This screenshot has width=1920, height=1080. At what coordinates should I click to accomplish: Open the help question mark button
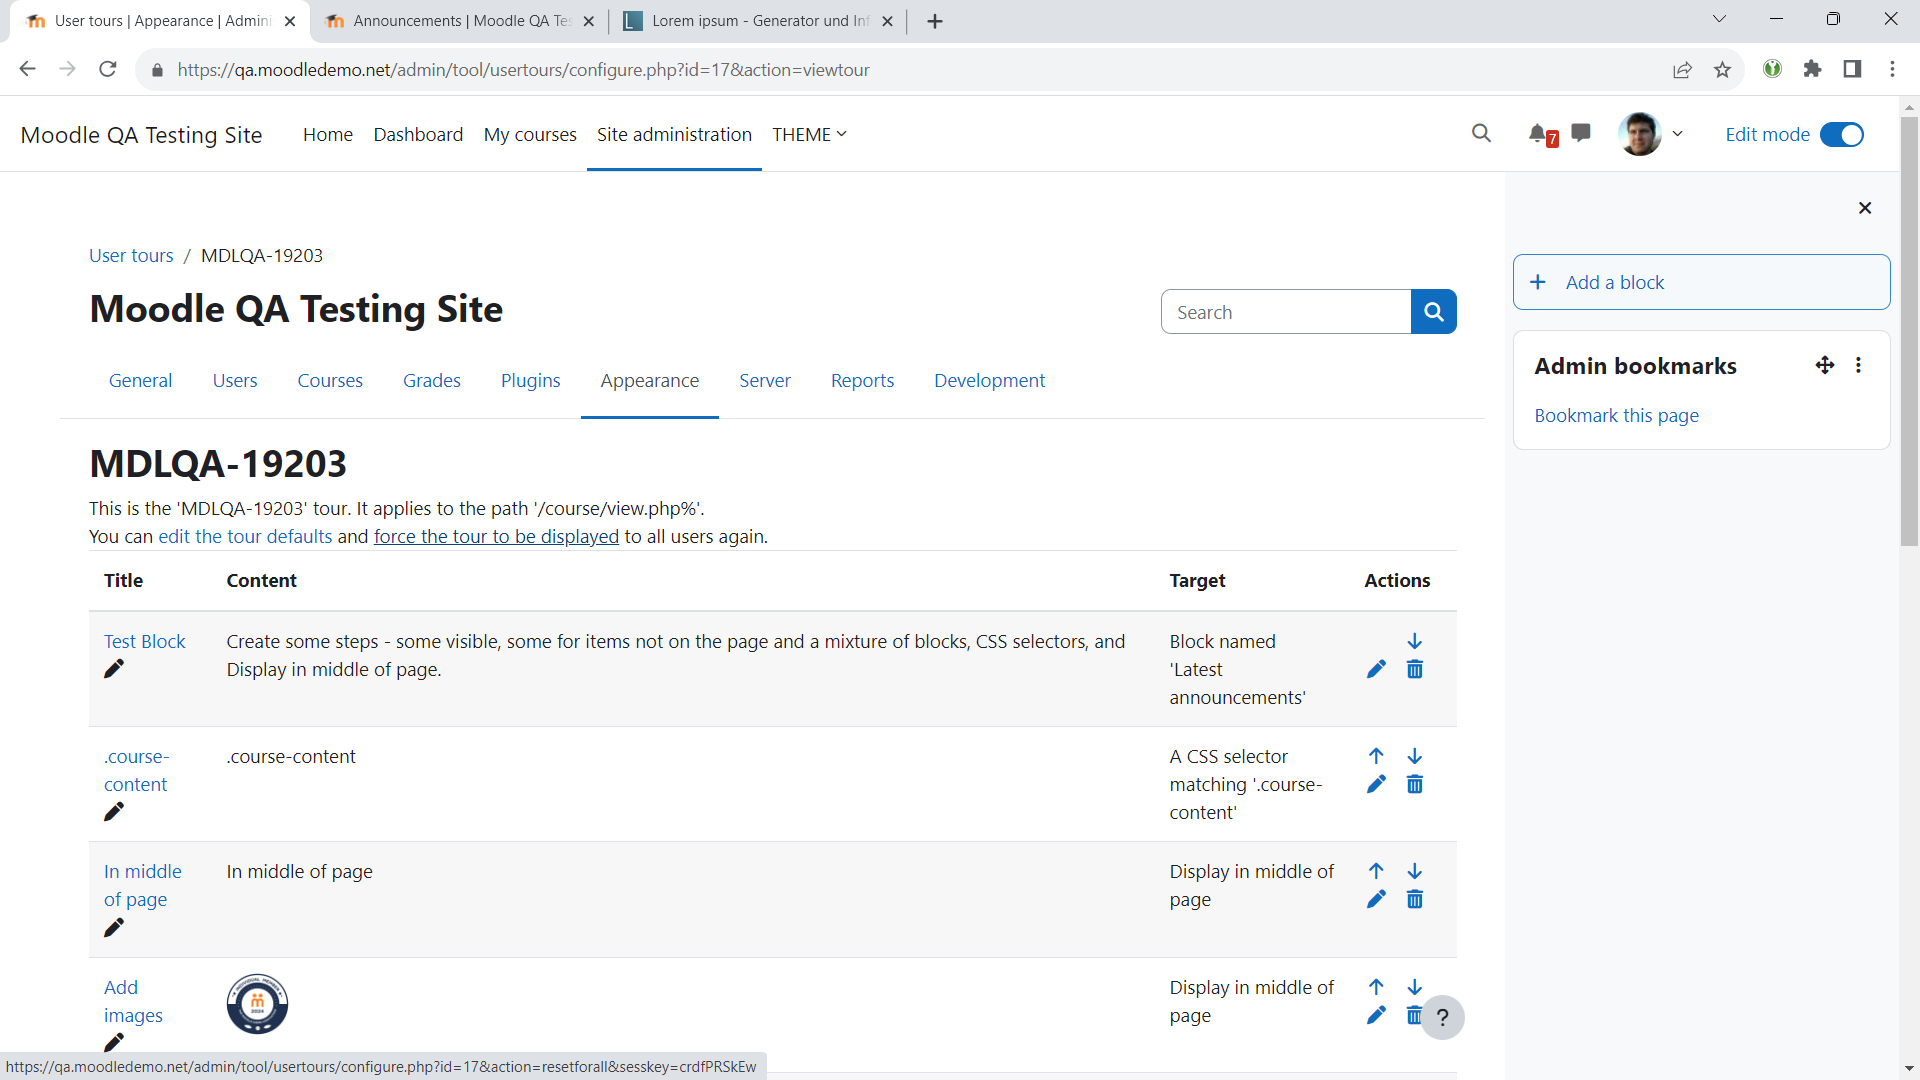click(1442, 1018)
